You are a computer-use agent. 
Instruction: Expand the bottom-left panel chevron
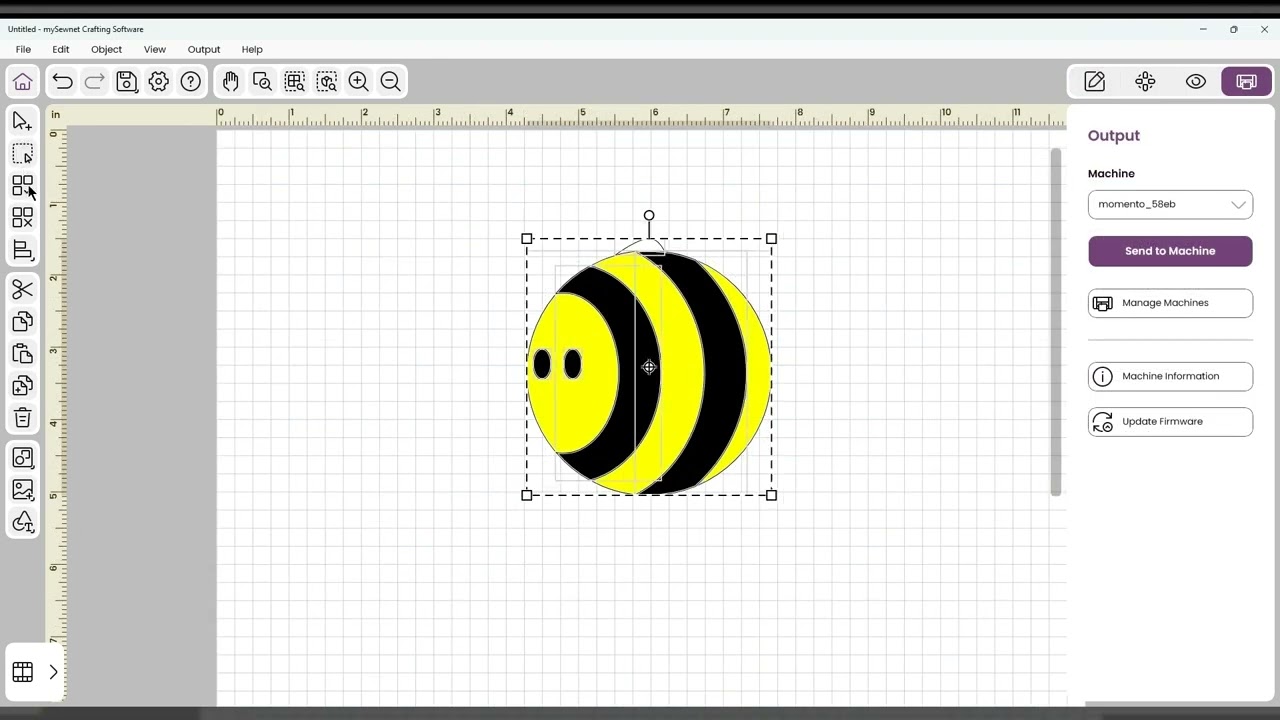[53, 672]
